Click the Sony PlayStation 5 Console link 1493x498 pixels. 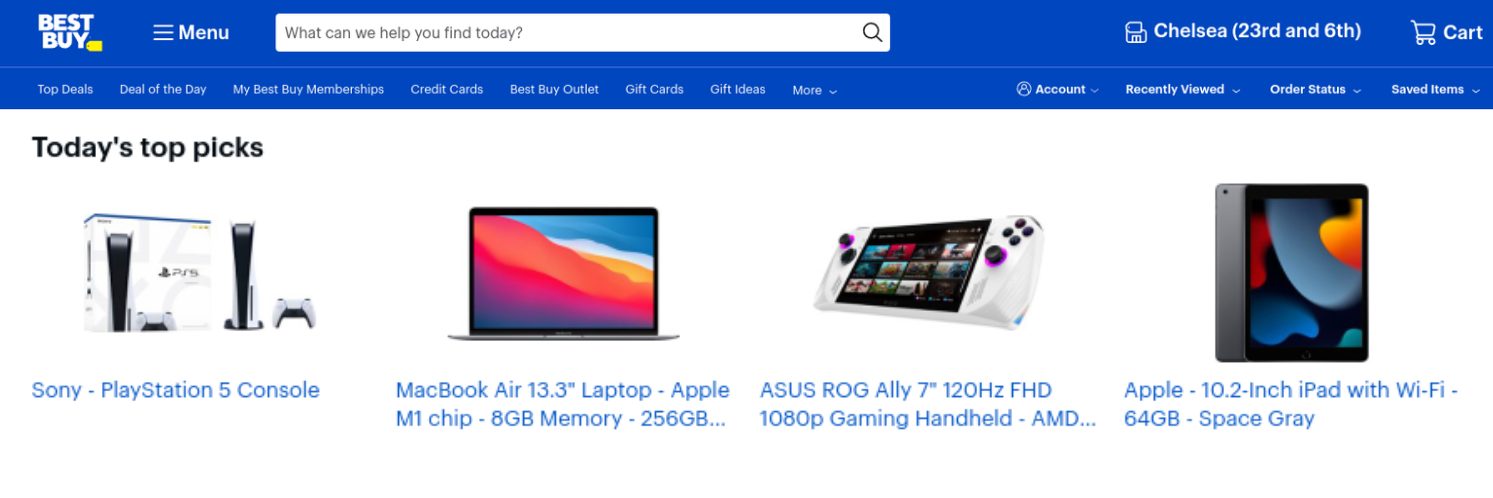176,390
